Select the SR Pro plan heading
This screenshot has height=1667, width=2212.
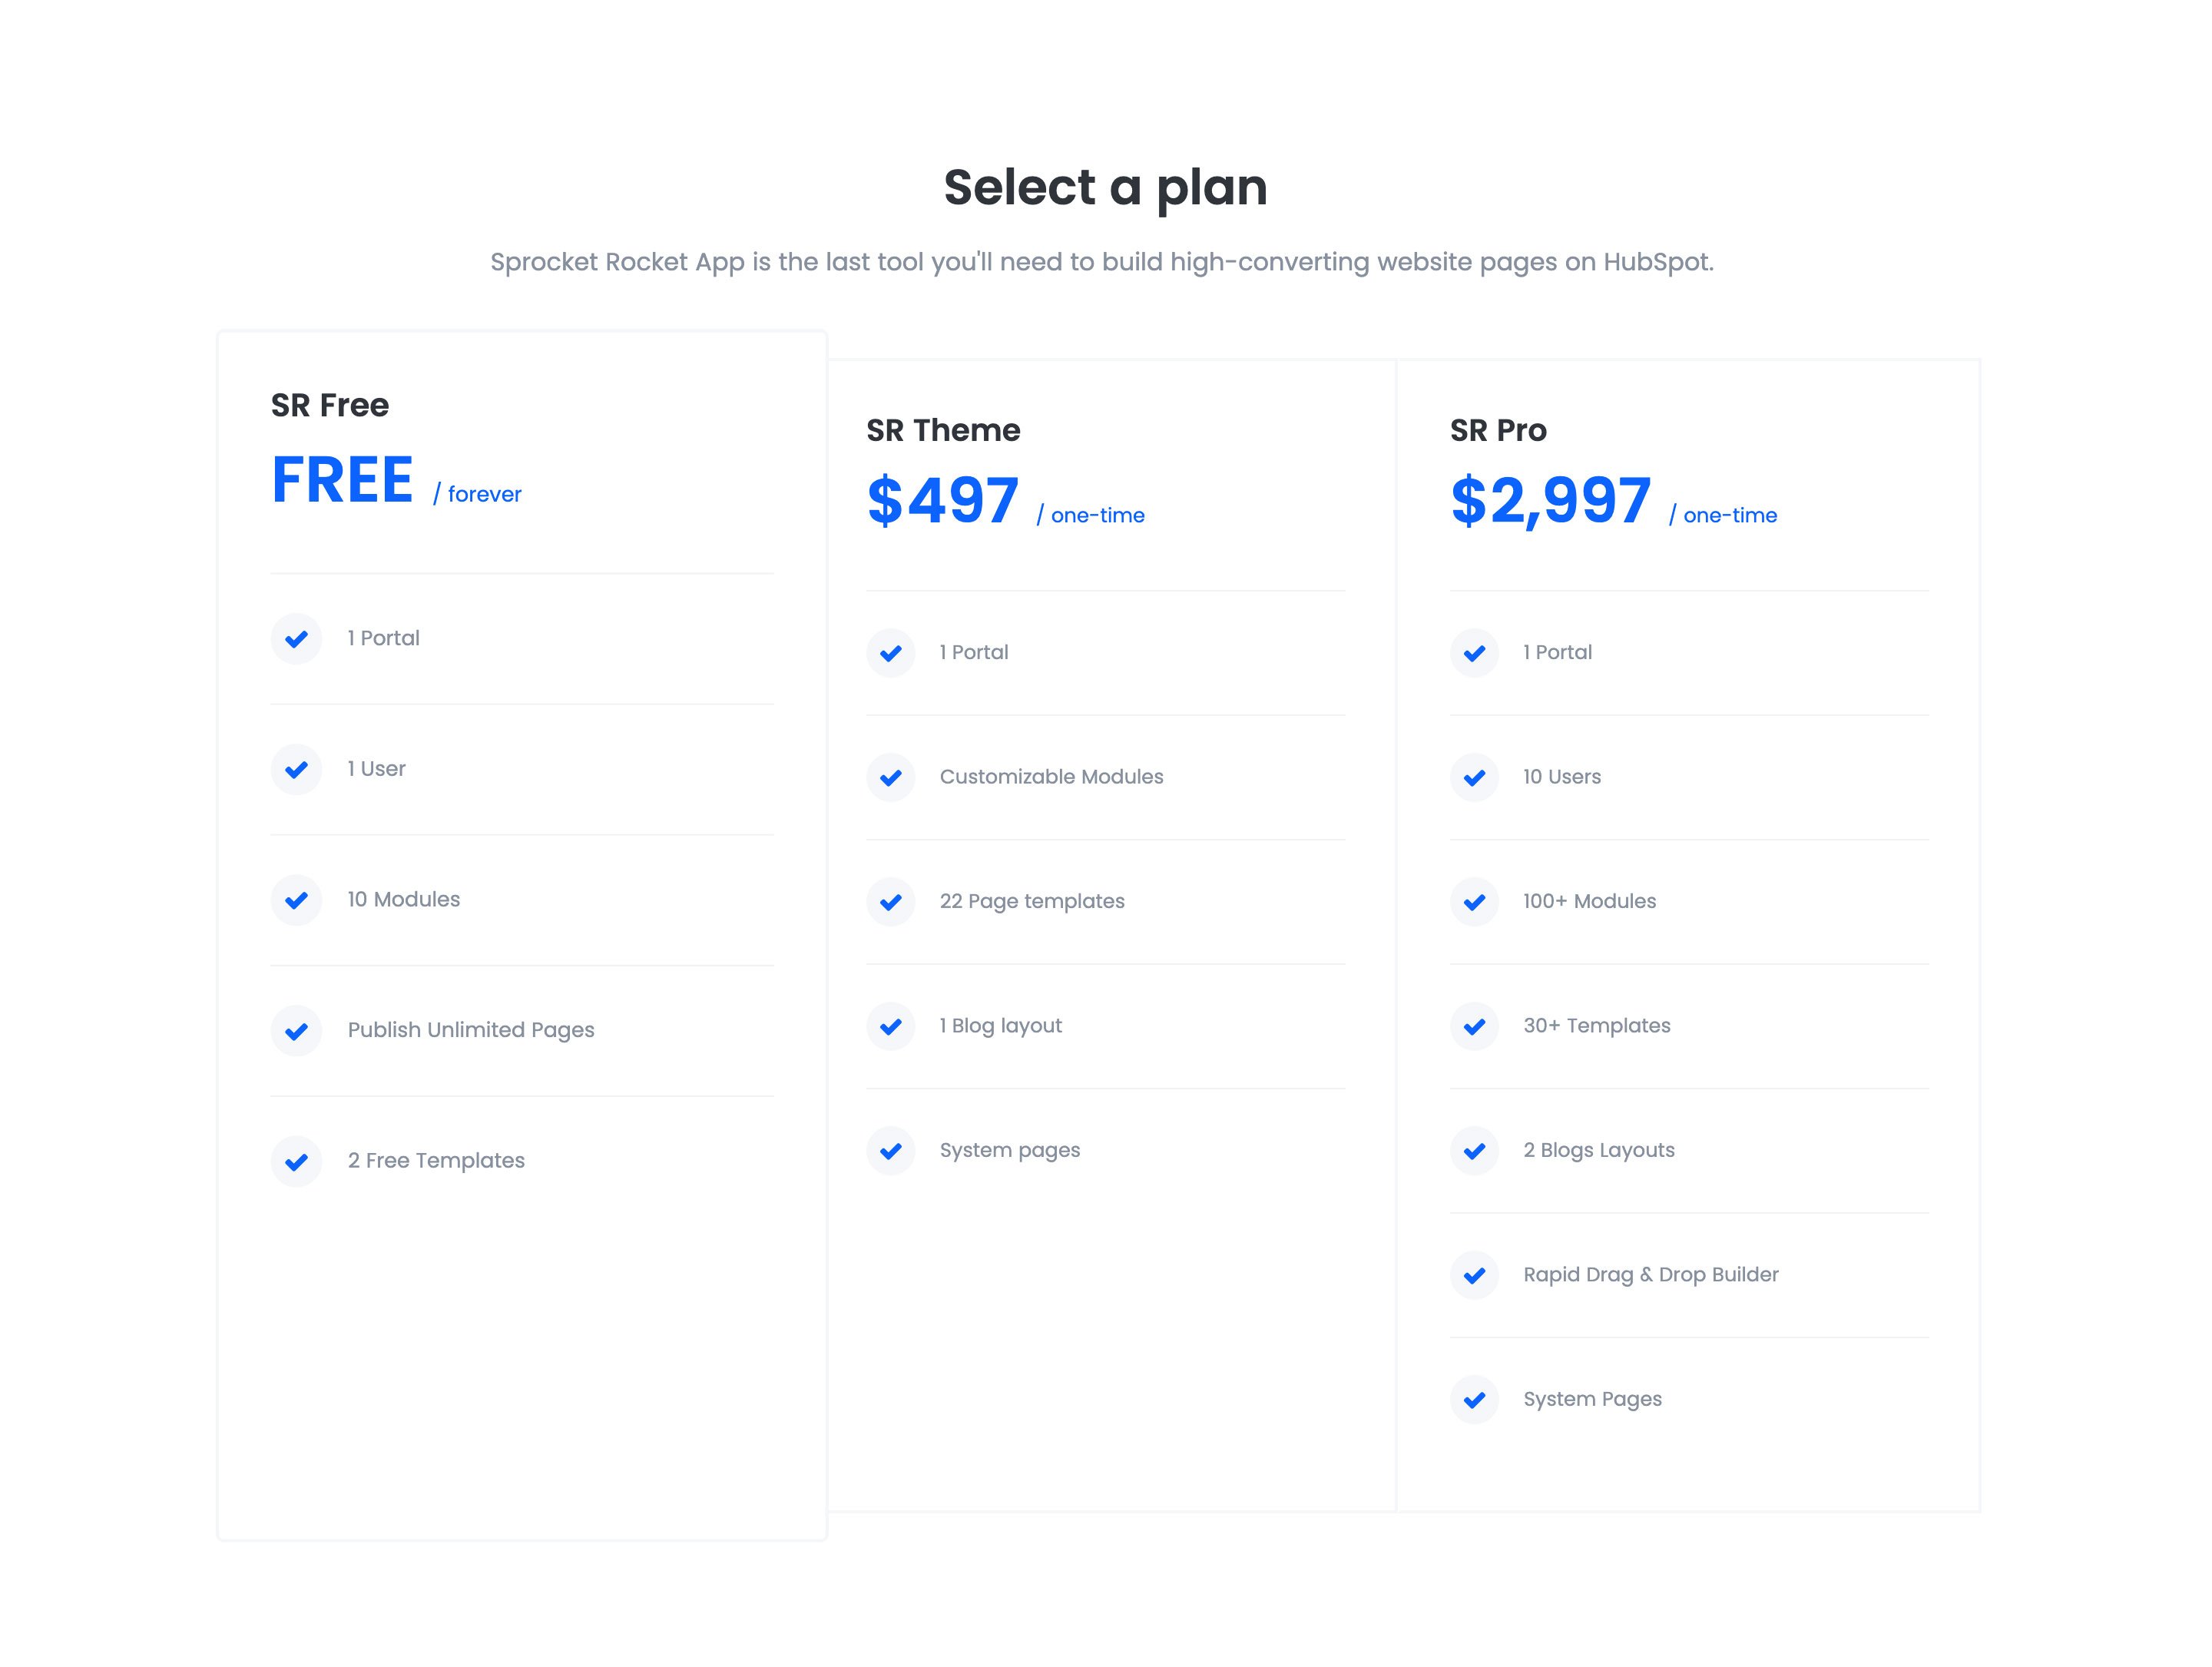click(1498, 430)
